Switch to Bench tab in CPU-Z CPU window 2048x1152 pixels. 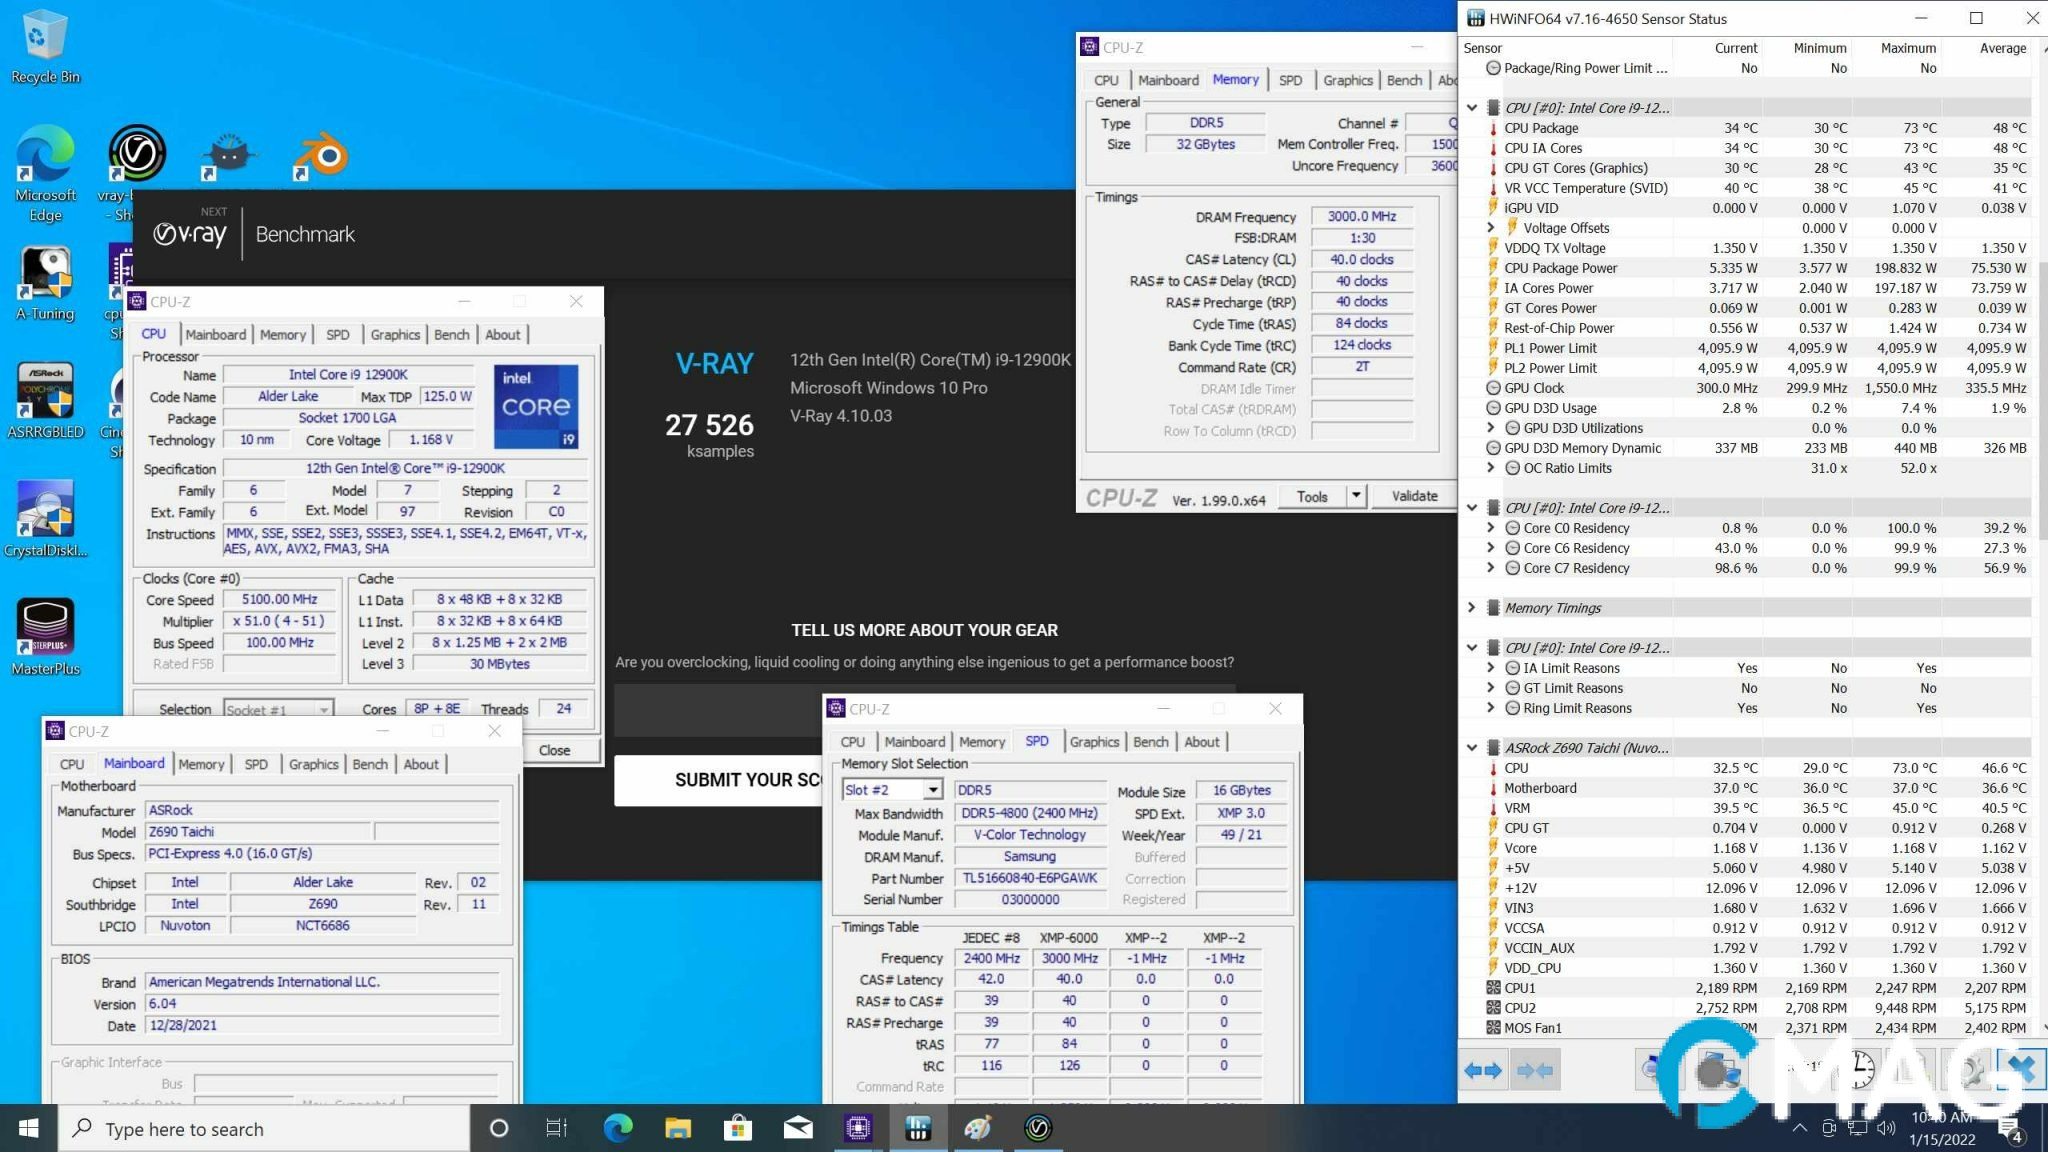451,335
